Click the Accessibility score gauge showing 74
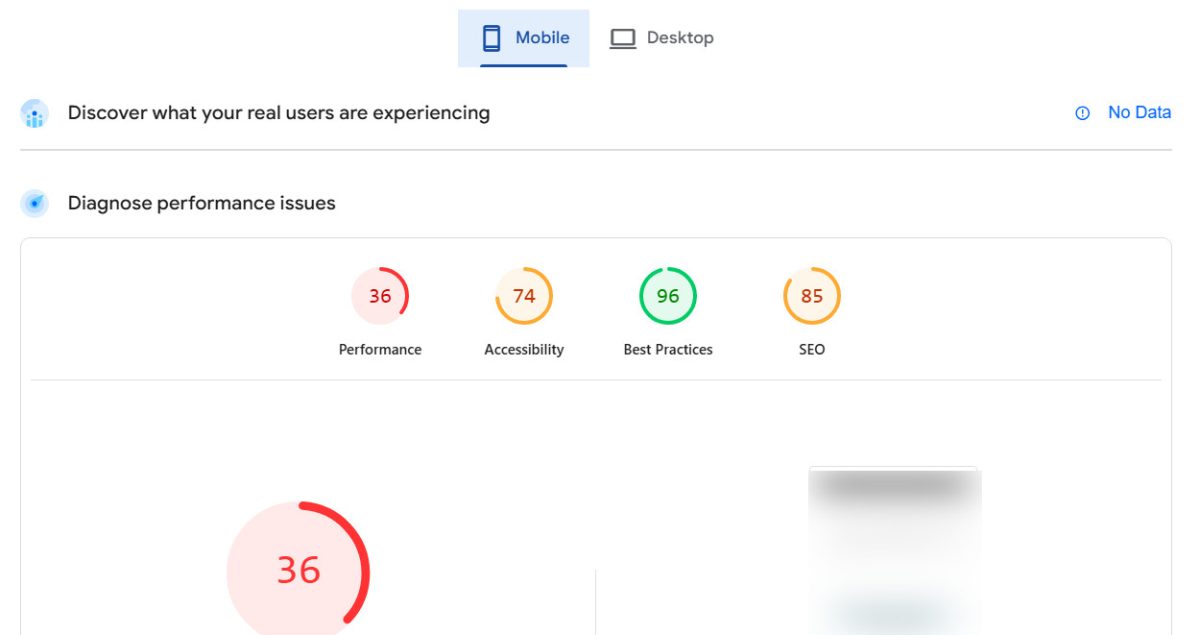Screen dimensions: 1200x635 (x=524, y=295)
